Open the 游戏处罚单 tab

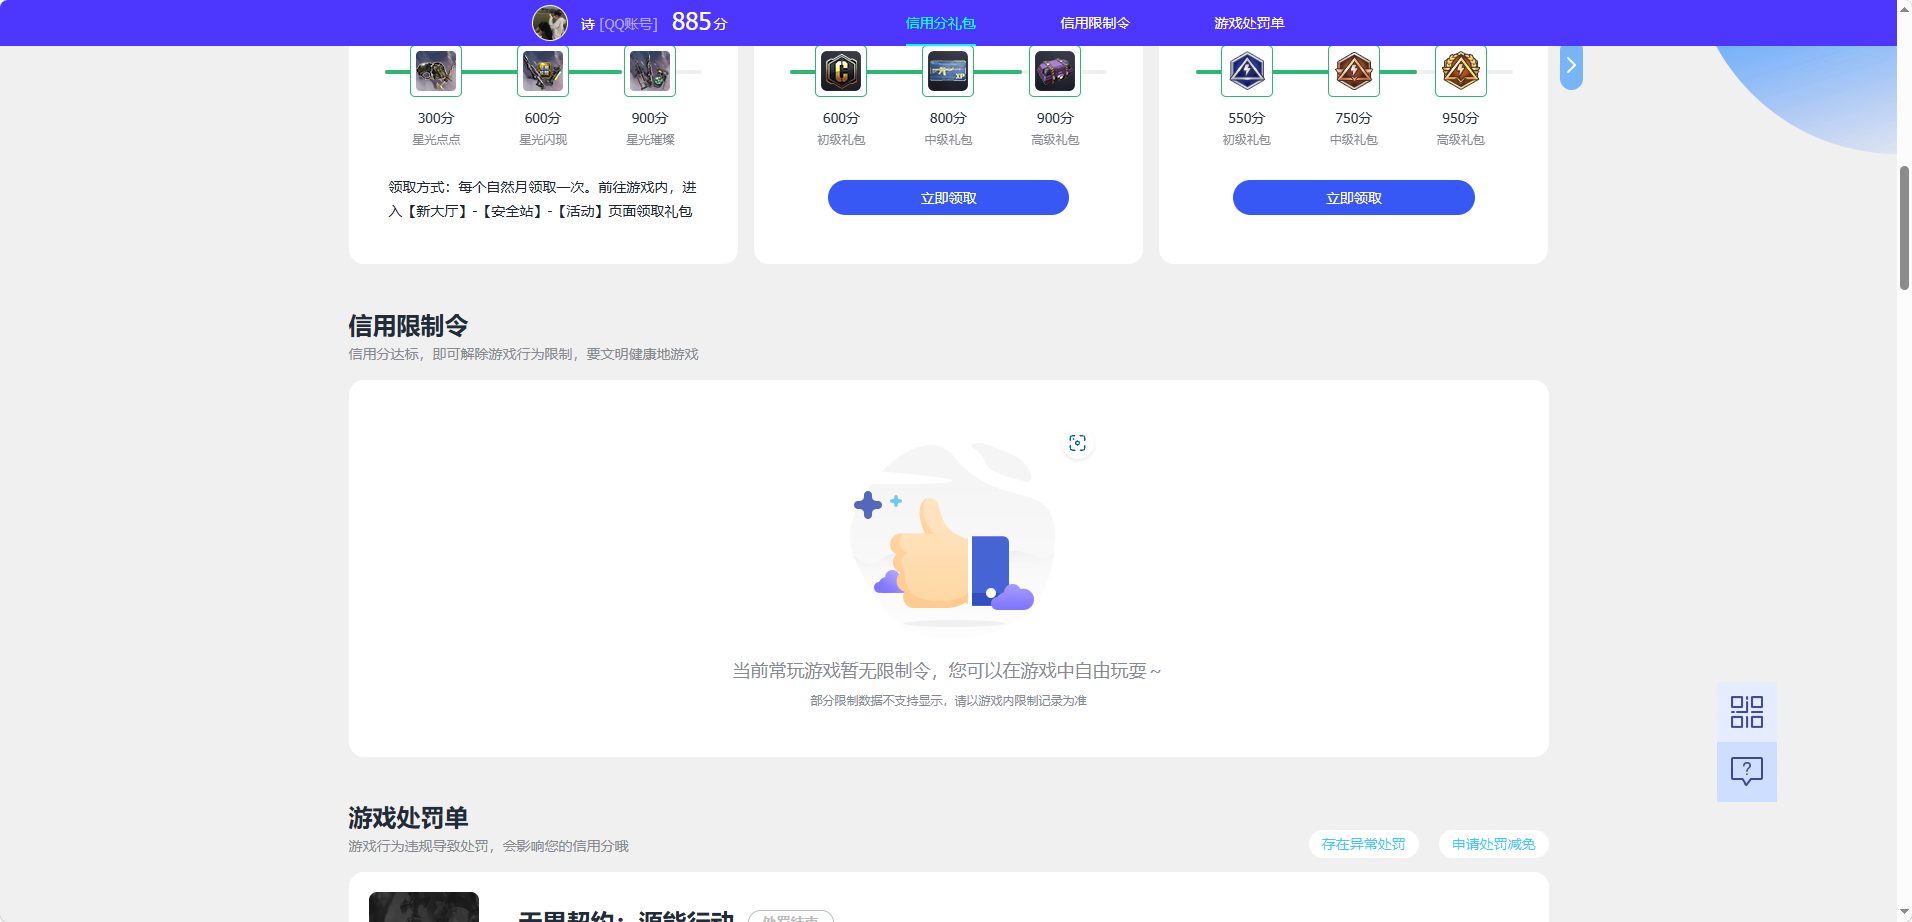[x=1249, y=23]
